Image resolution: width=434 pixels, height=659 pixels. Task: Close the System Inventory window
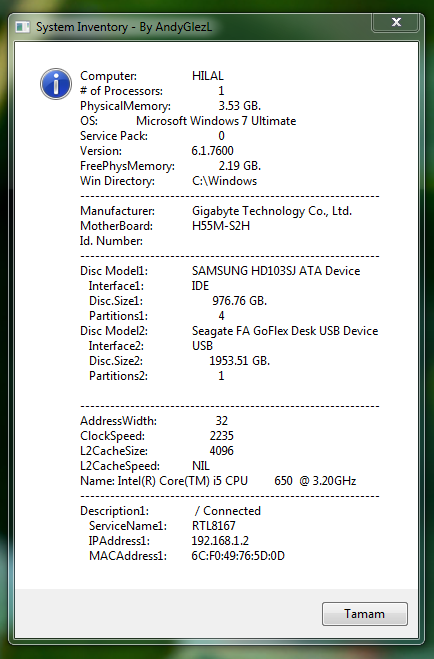point(396,23)
